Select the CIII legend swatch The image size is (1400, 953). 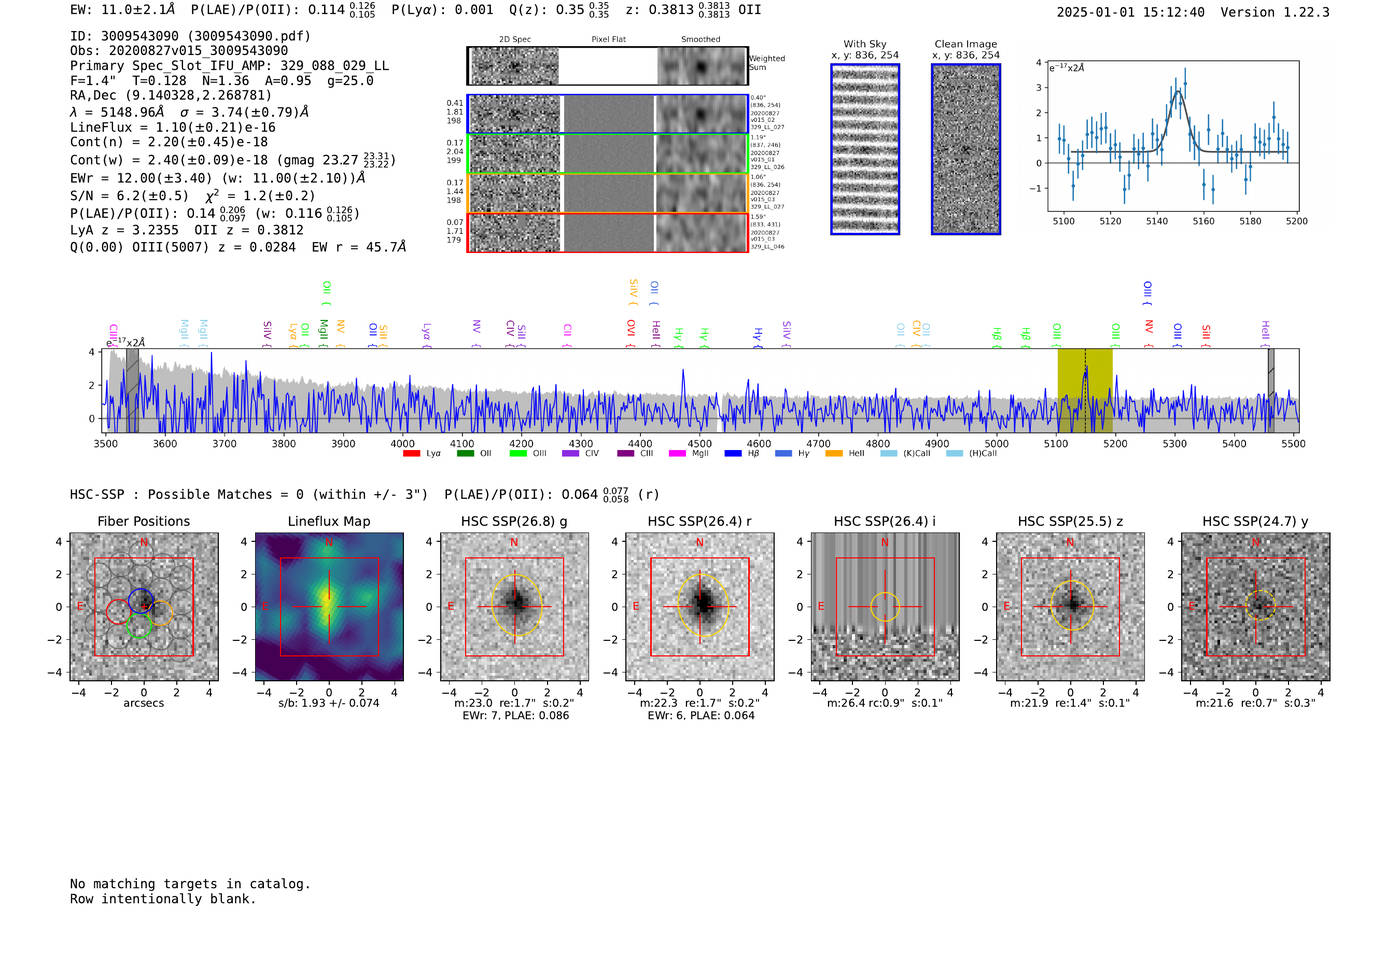click(626, 454)
